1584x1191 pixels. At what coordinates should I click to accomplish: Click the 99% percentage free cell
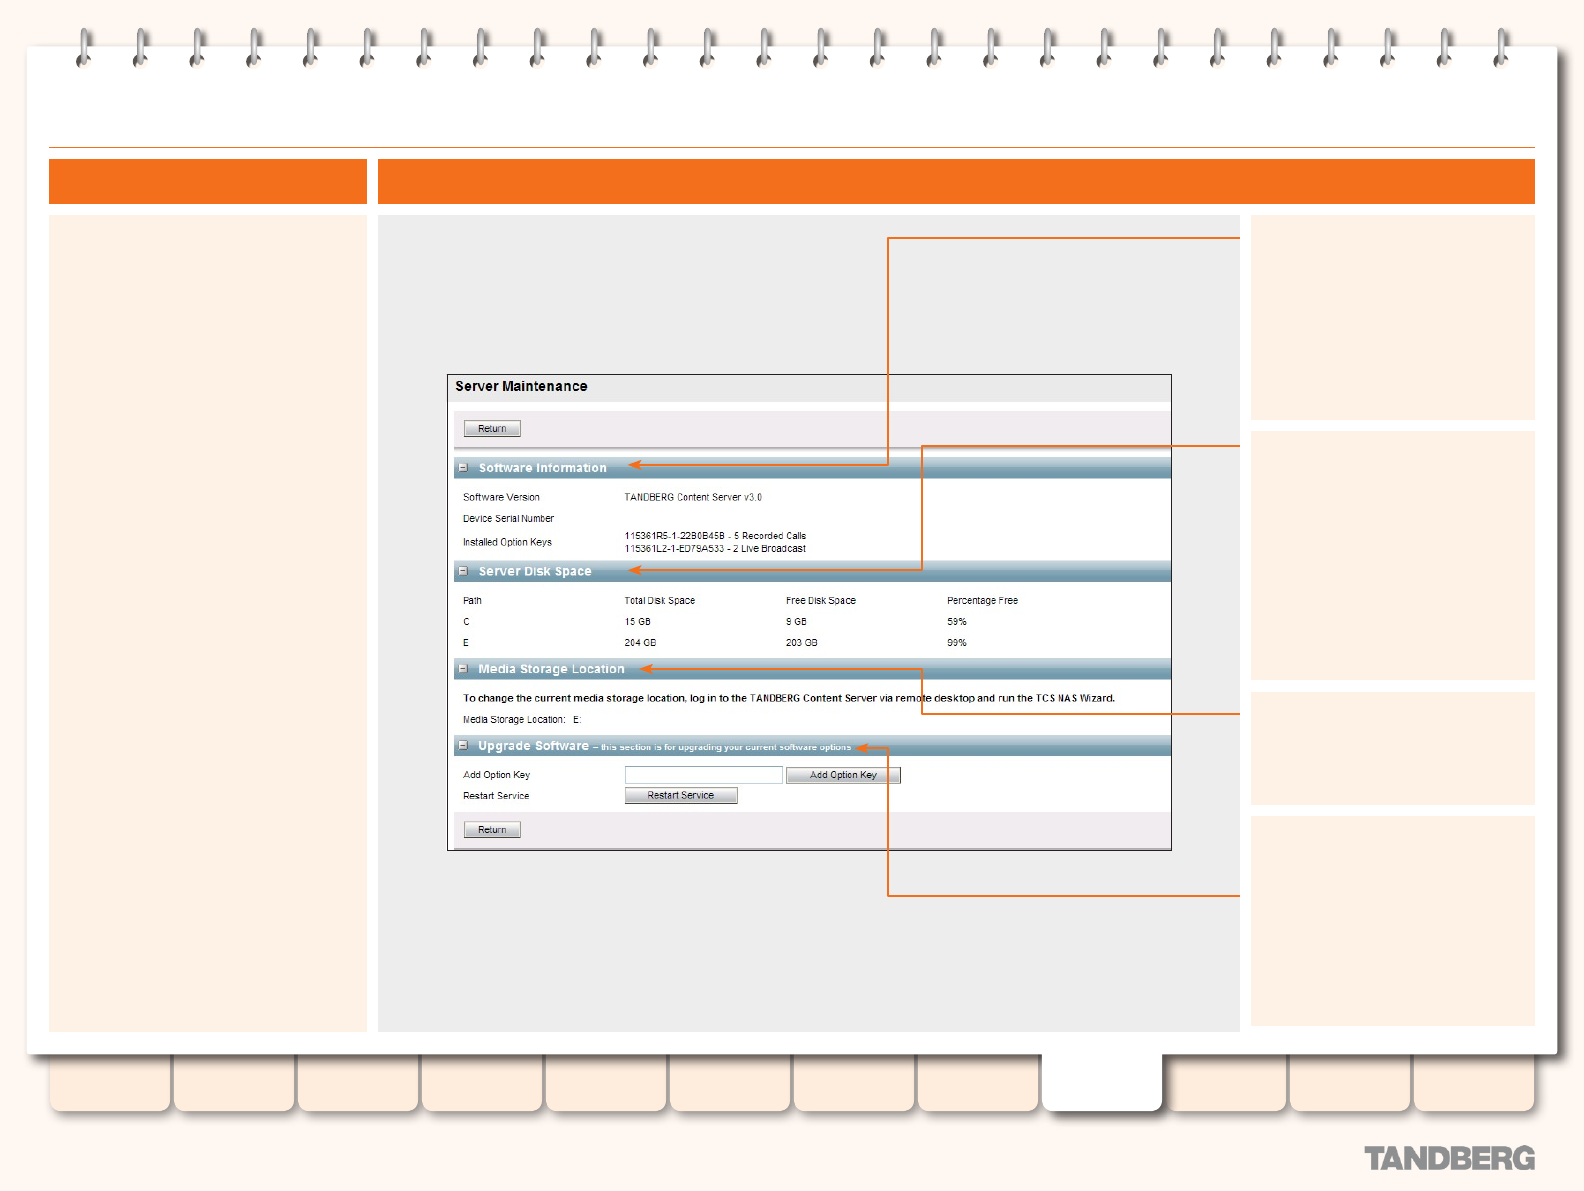(x=957, y=643)
